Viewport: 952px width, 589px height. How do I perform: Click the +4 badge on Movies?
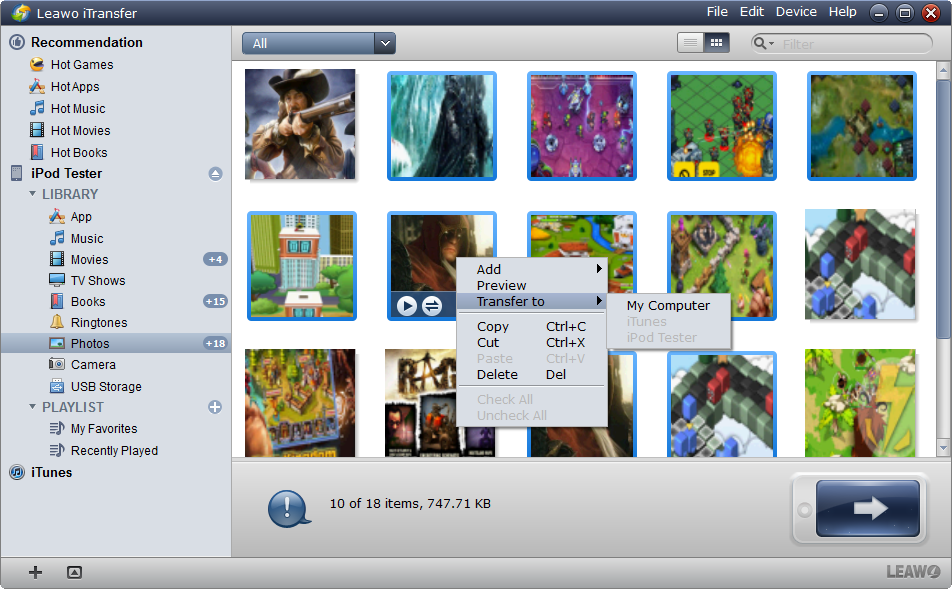215,259
